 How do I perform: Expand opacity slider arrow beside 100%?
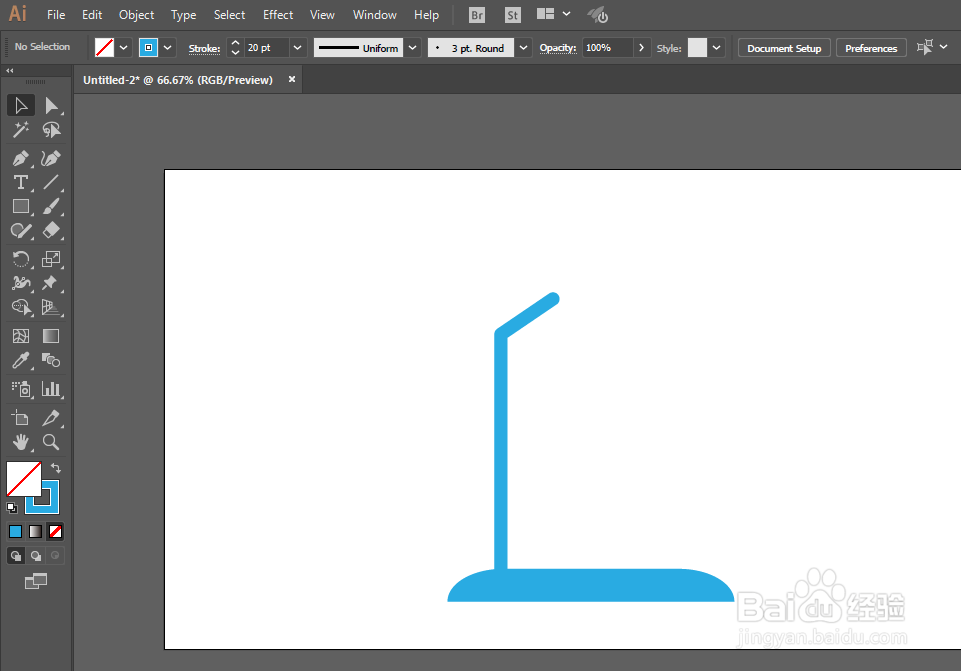point(641,48)
